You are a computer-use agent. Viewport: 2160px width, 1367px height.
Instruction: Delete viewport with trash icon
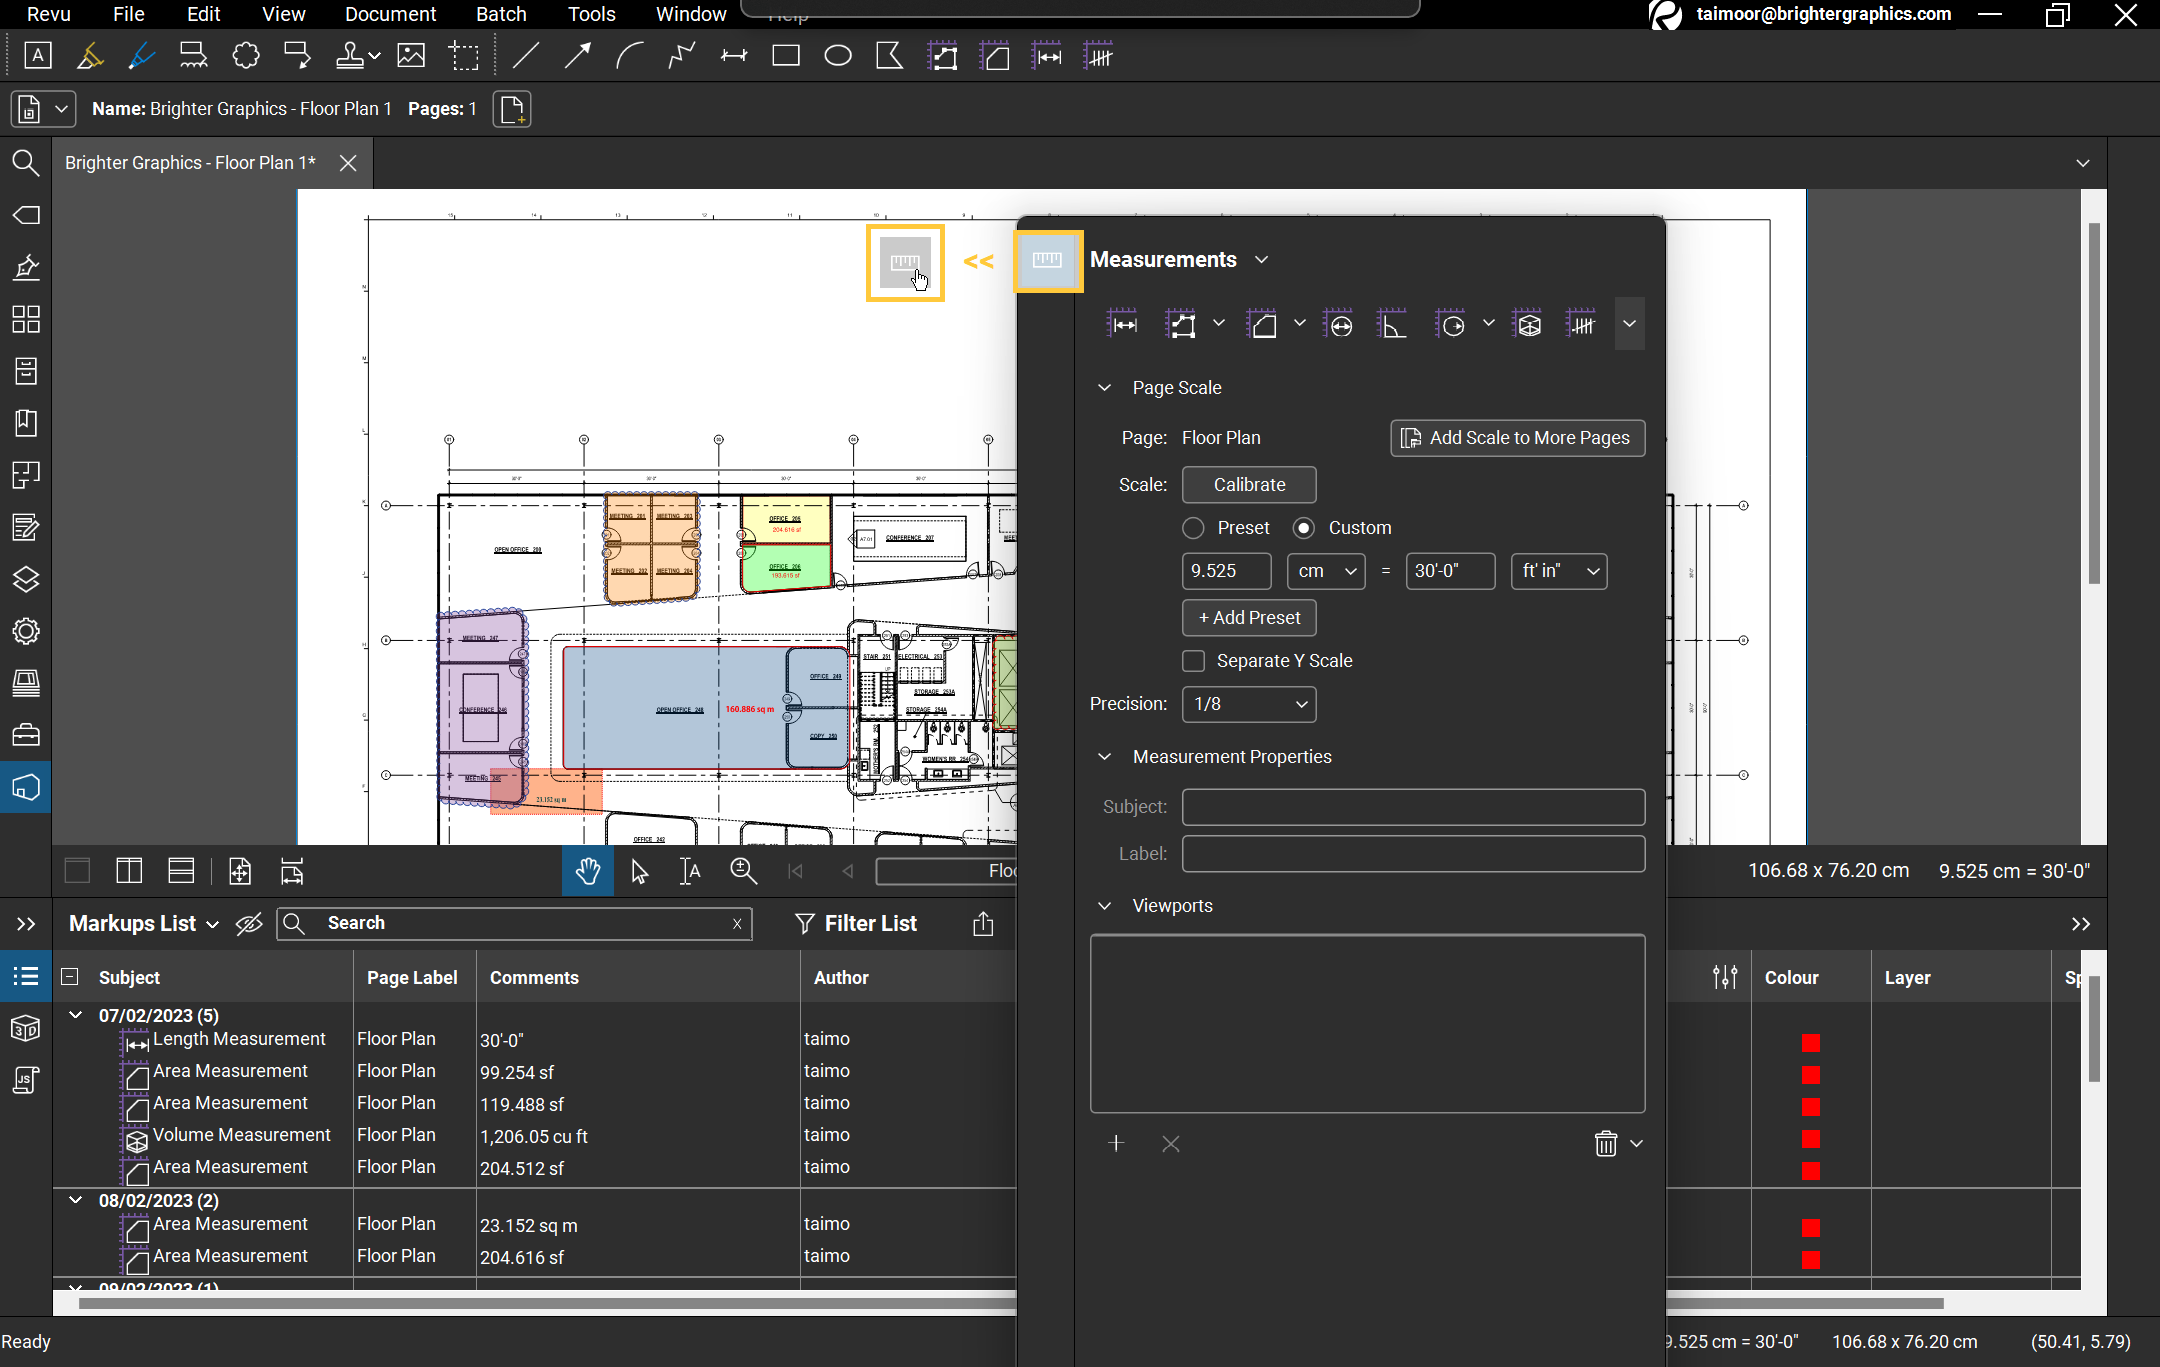(x=1605, y=1144)
